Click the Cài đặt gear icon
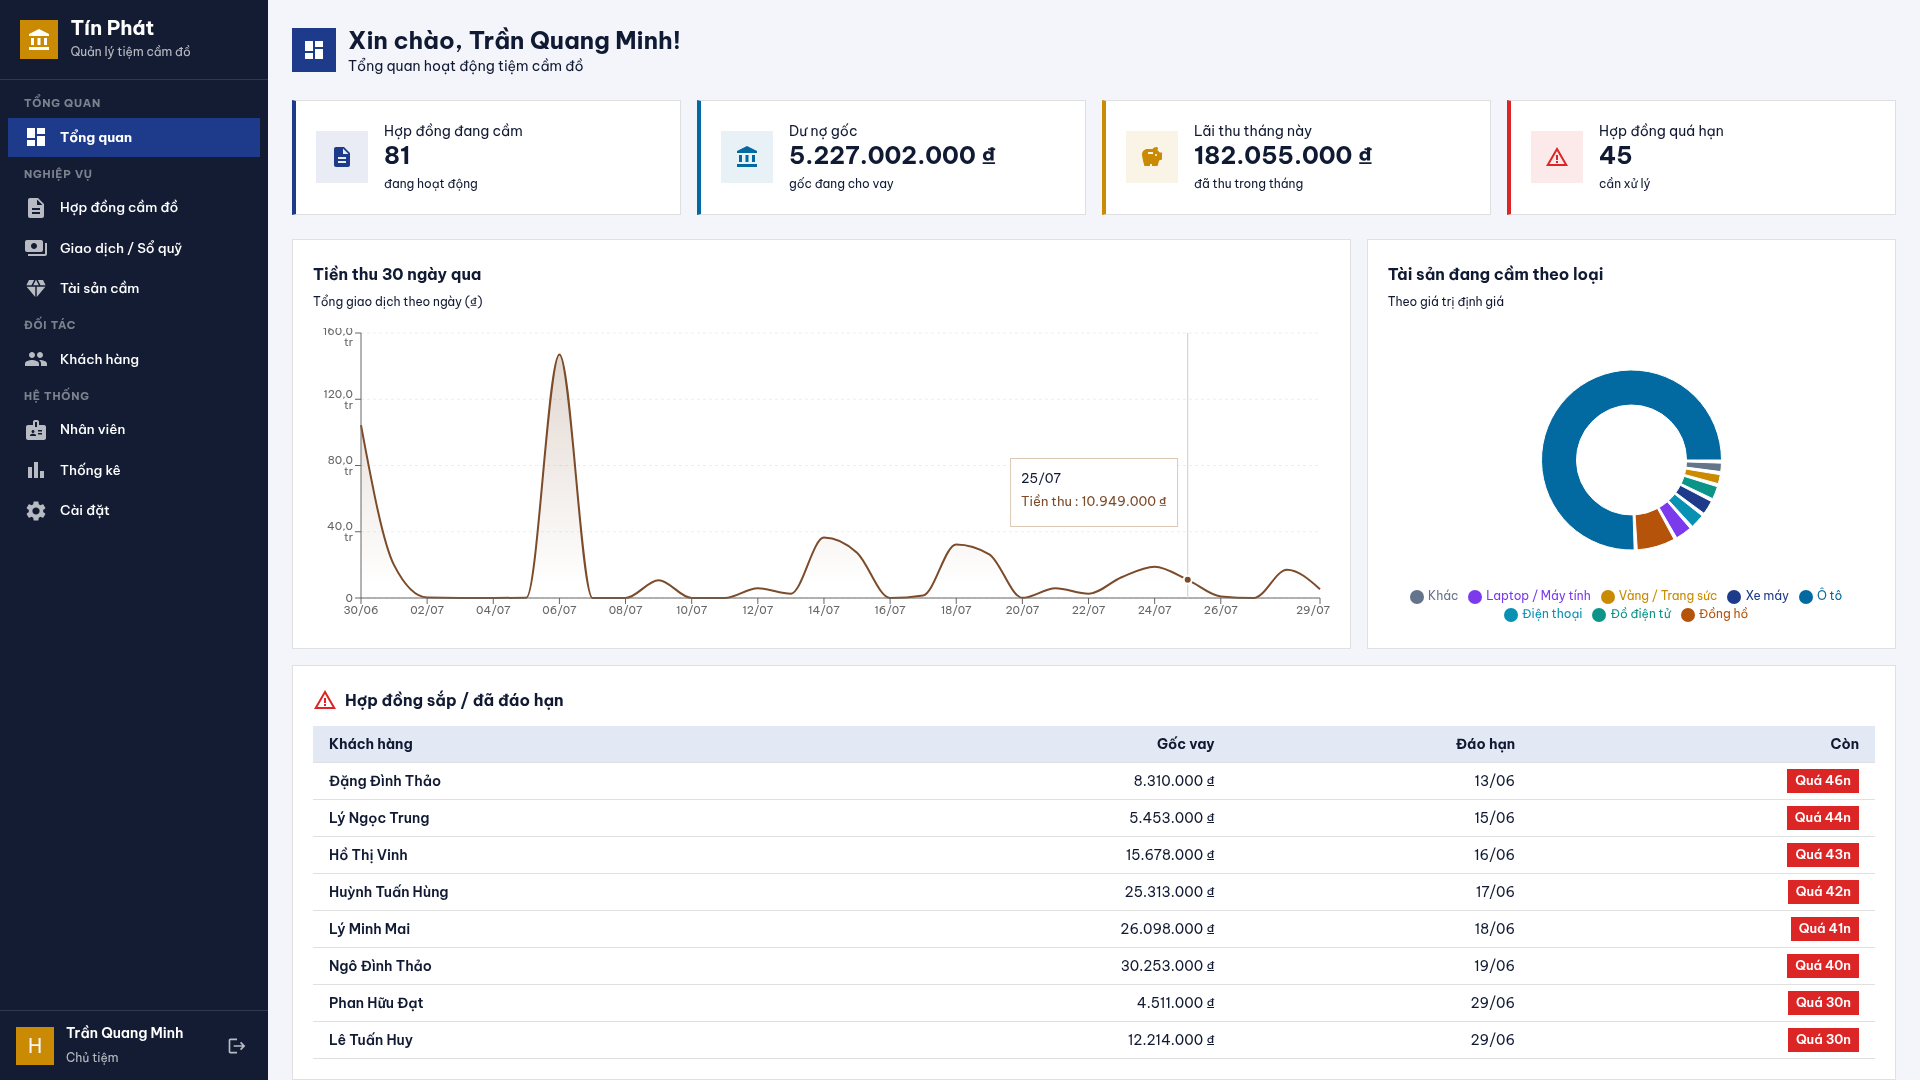The width and height of the screenshot is (1920, 1080). pos(36,511)
